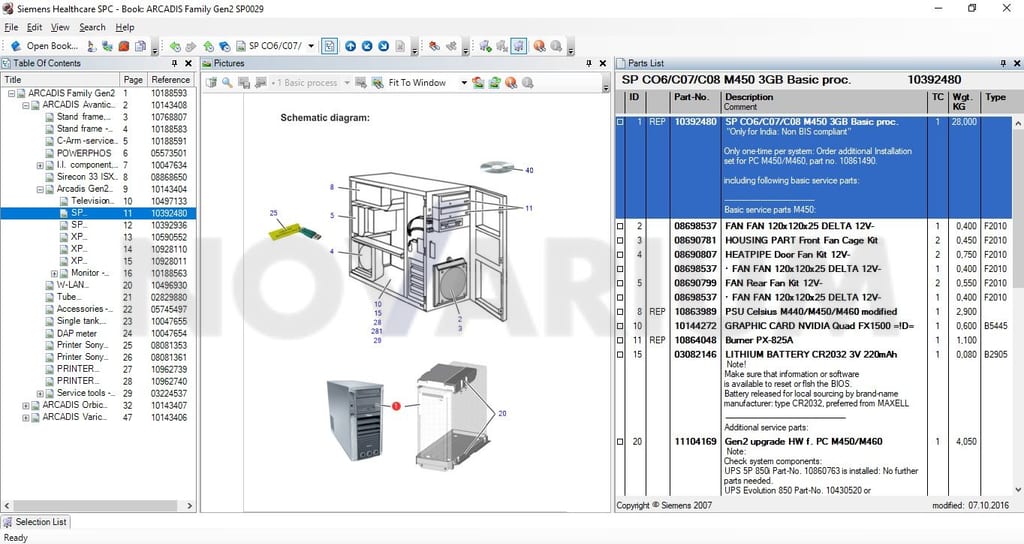Image resolution: width=1024 pixels, height=544 pixels.
Task: Open the Fit To Window zoom dropdown
Action: [x=464, y=83]
